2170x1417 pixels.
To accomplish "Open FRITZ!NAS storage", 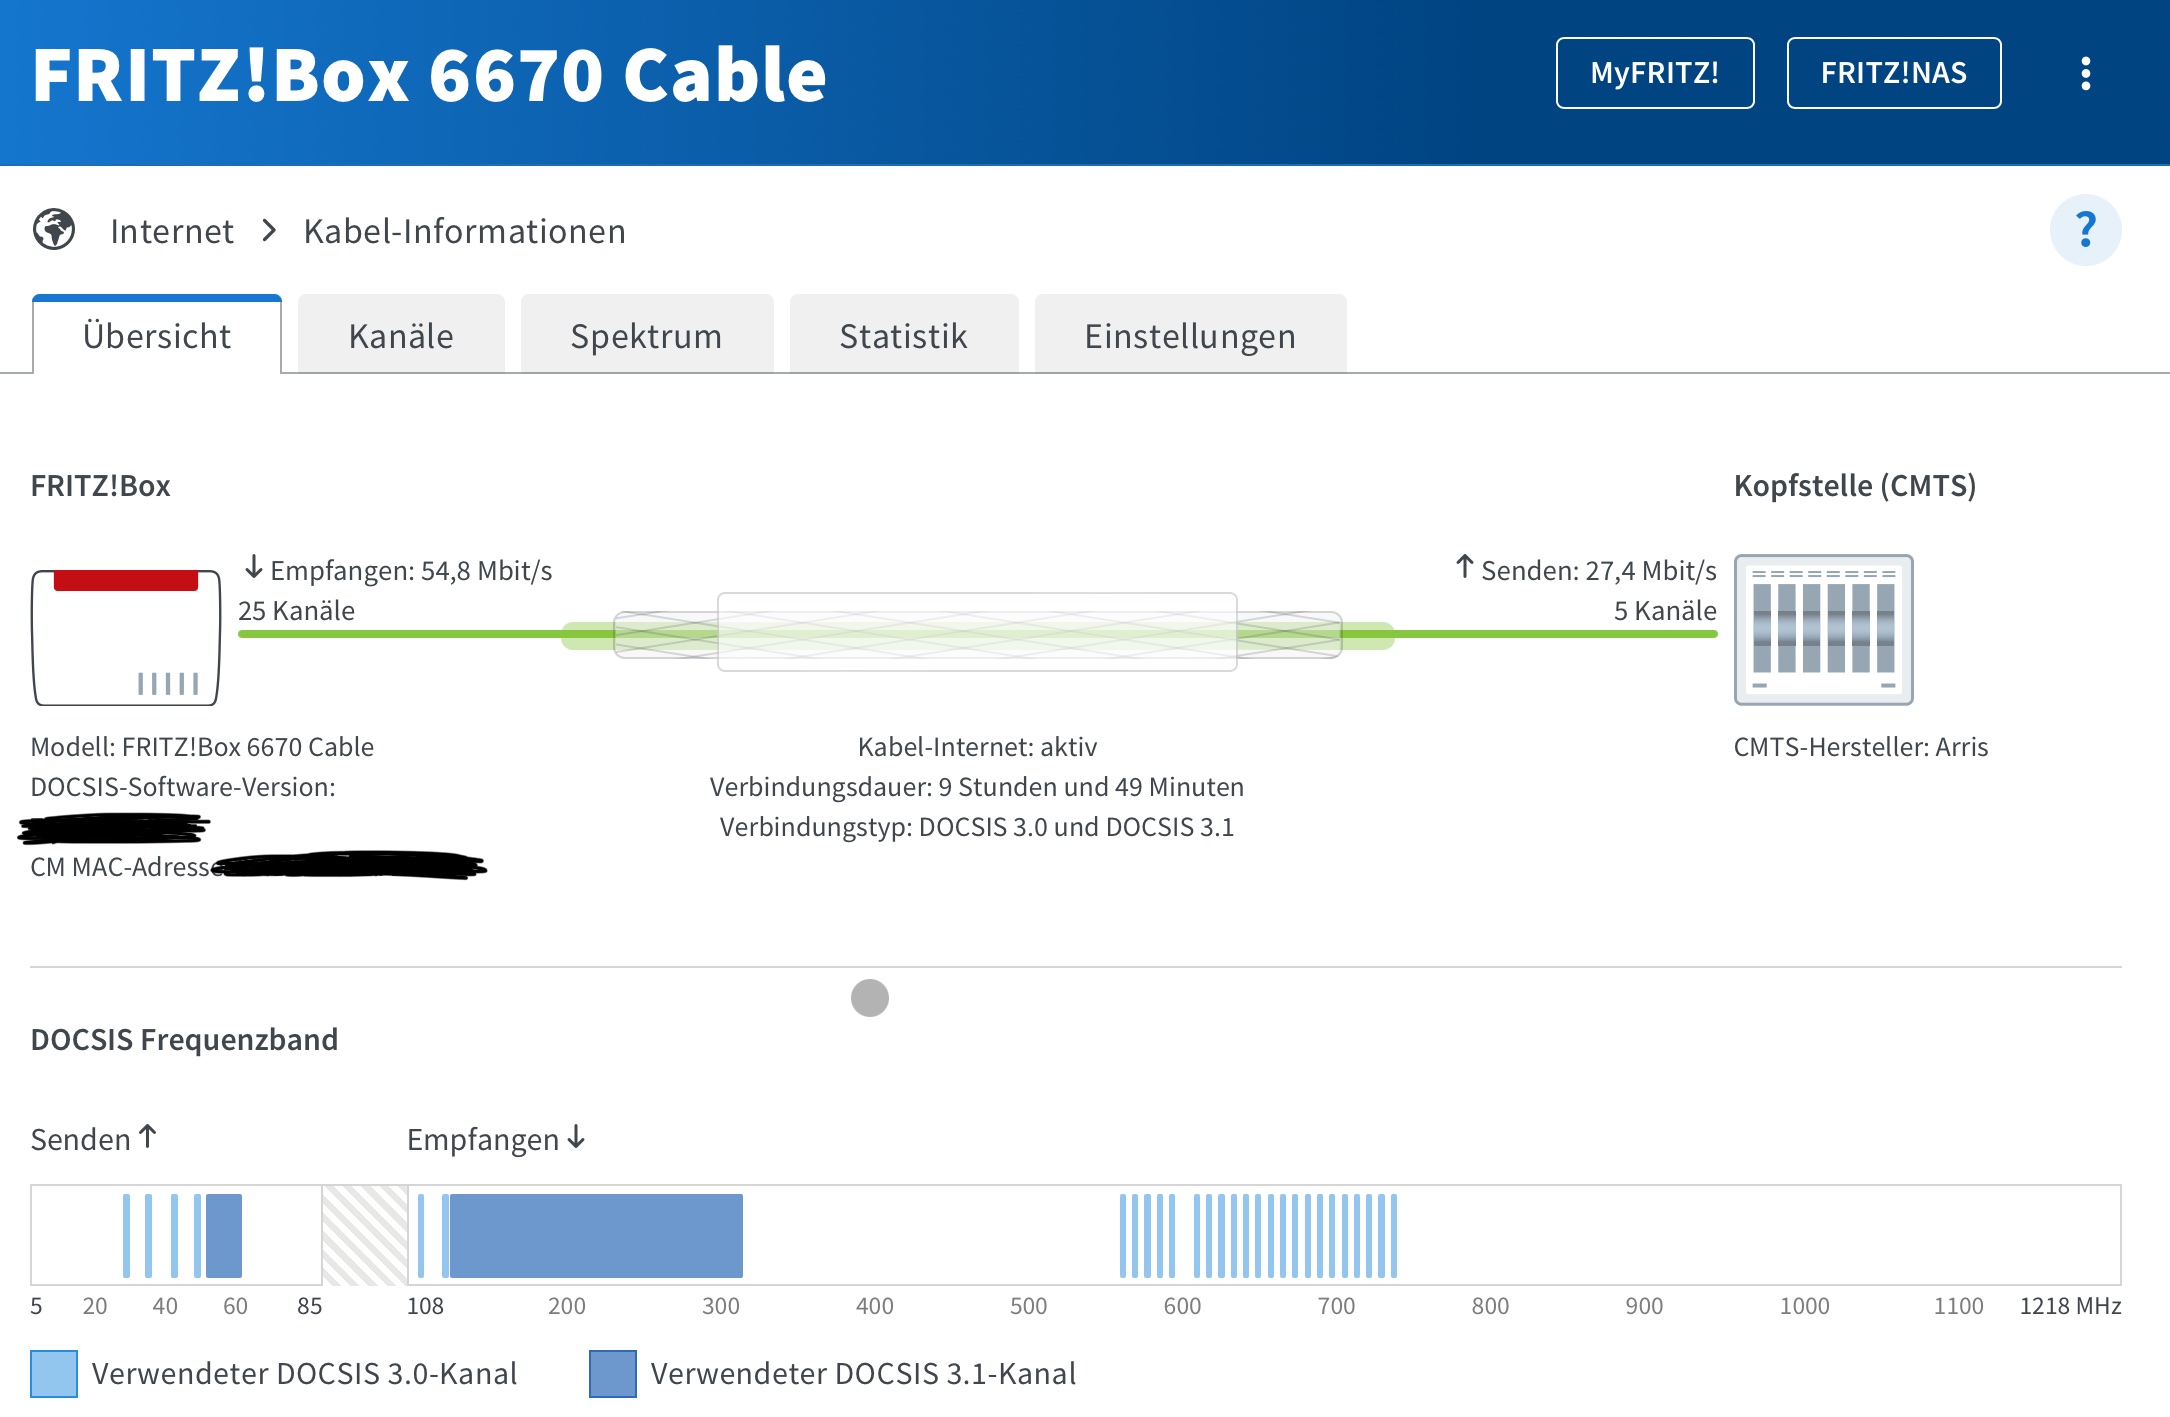I will click(1893, 73).
